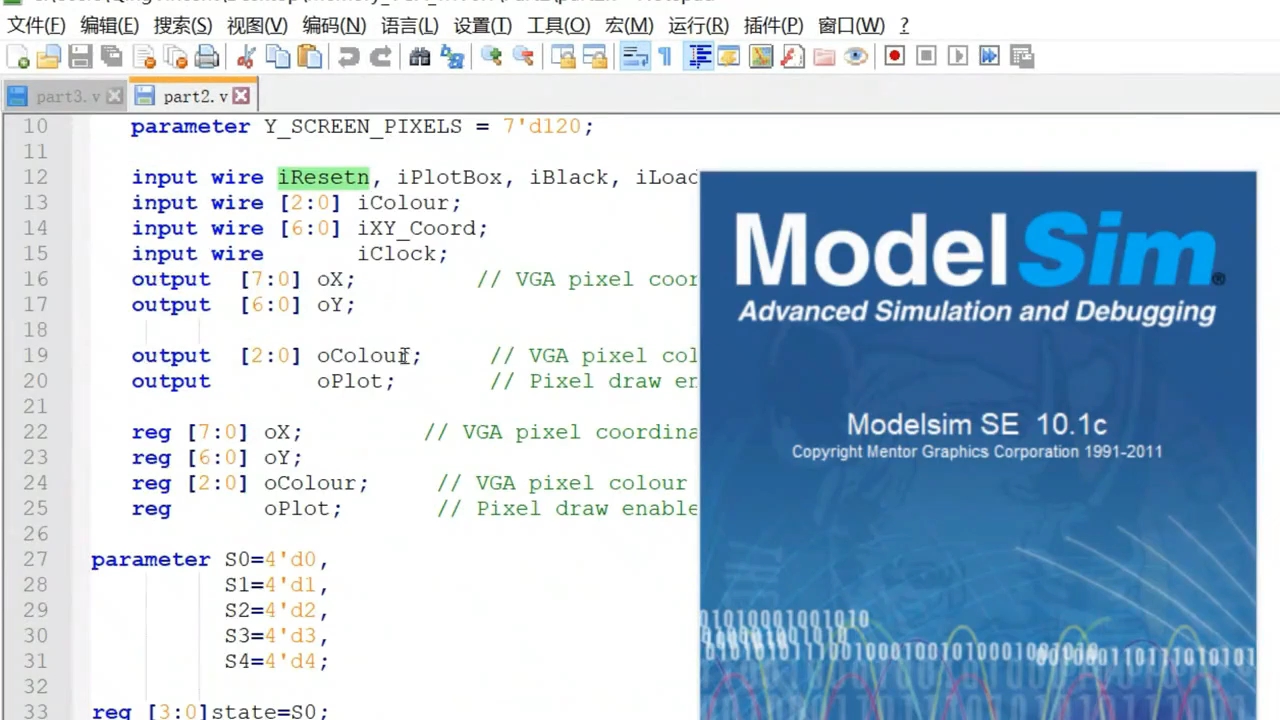Open the 编辑(E) menu

pos(110,25)
